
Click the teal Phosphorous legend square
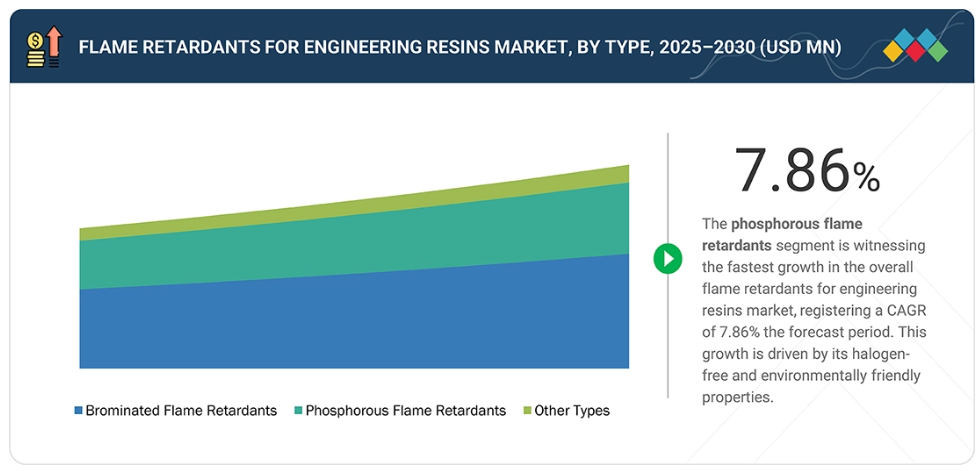tap(298, 411)
